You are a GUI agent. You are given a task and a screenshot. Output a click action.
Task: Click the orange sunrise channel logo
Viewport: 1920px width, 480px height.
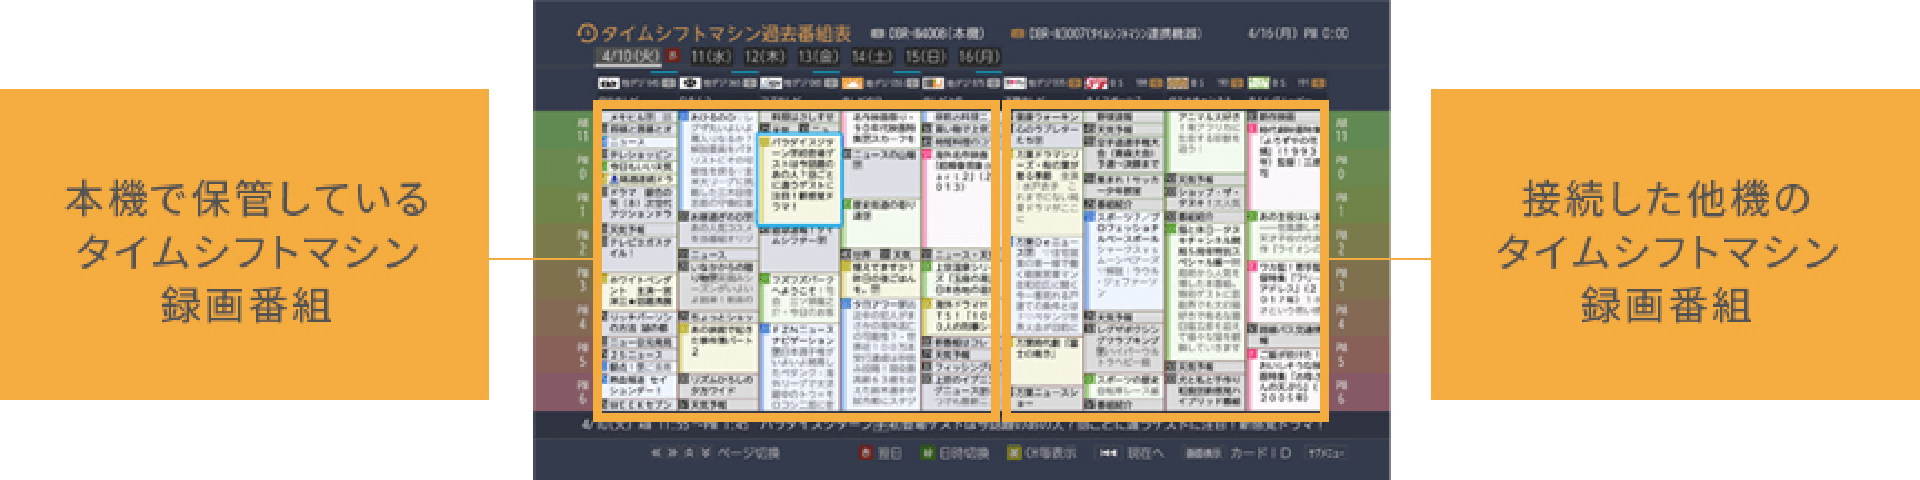point(852,83)
